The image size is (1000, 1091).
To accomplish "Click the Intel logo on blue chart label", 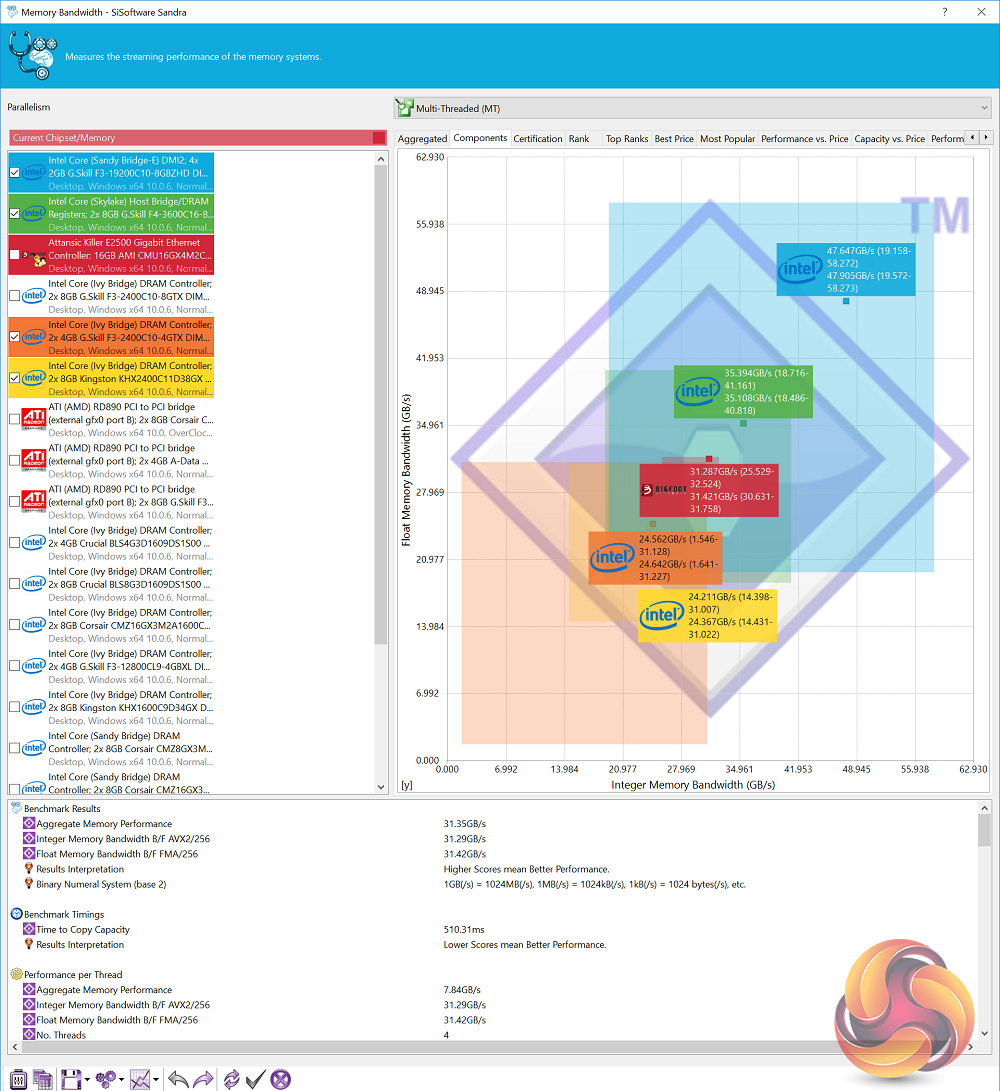I will (800, 269).
